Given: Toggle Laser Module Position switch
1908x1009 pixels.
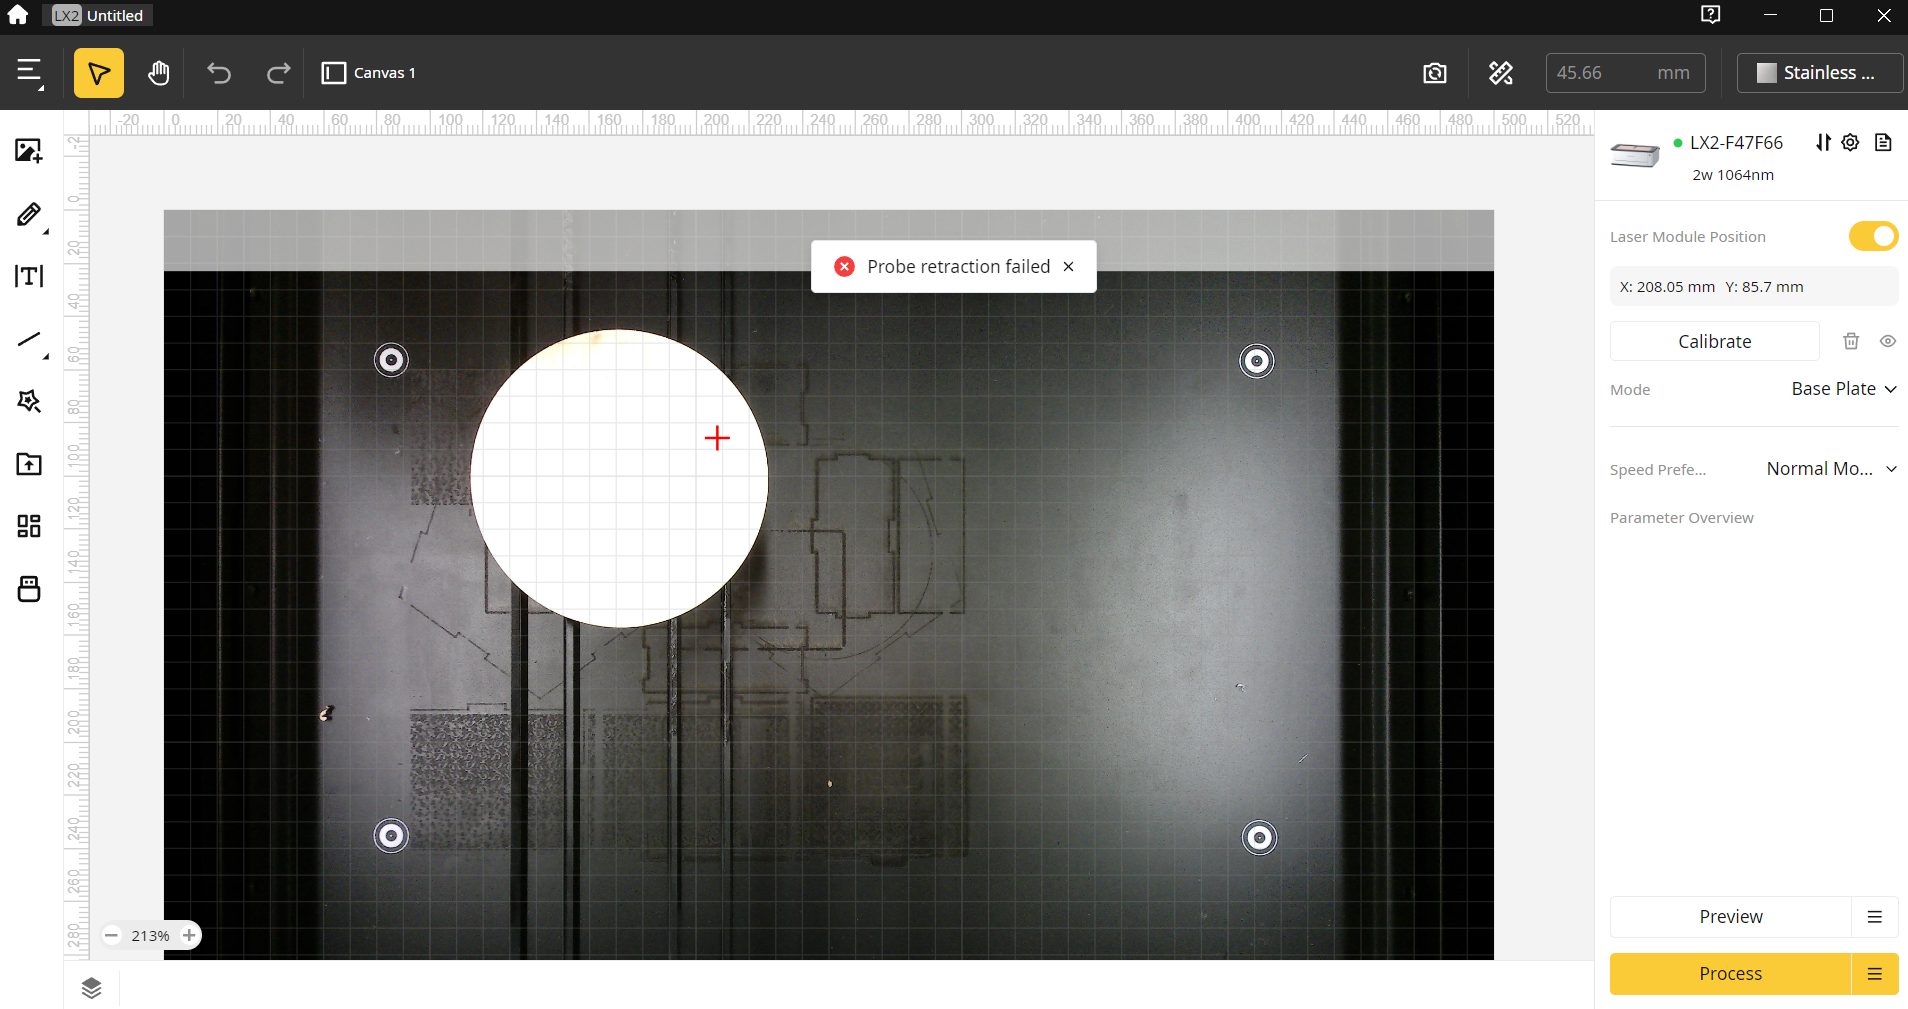Looking at the screenshot, I should click(x=1872, y=237).
